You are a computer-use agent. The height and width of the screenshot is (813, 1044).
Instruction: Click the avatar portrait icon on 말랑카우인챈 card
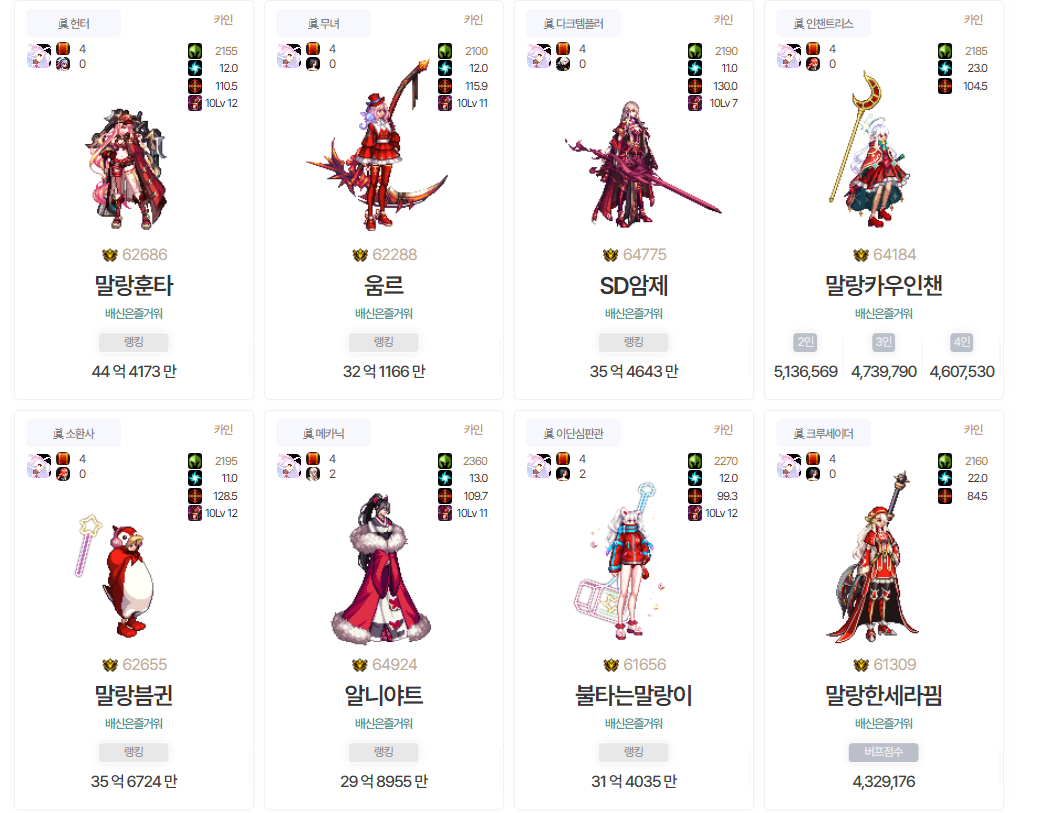point(789,57)
